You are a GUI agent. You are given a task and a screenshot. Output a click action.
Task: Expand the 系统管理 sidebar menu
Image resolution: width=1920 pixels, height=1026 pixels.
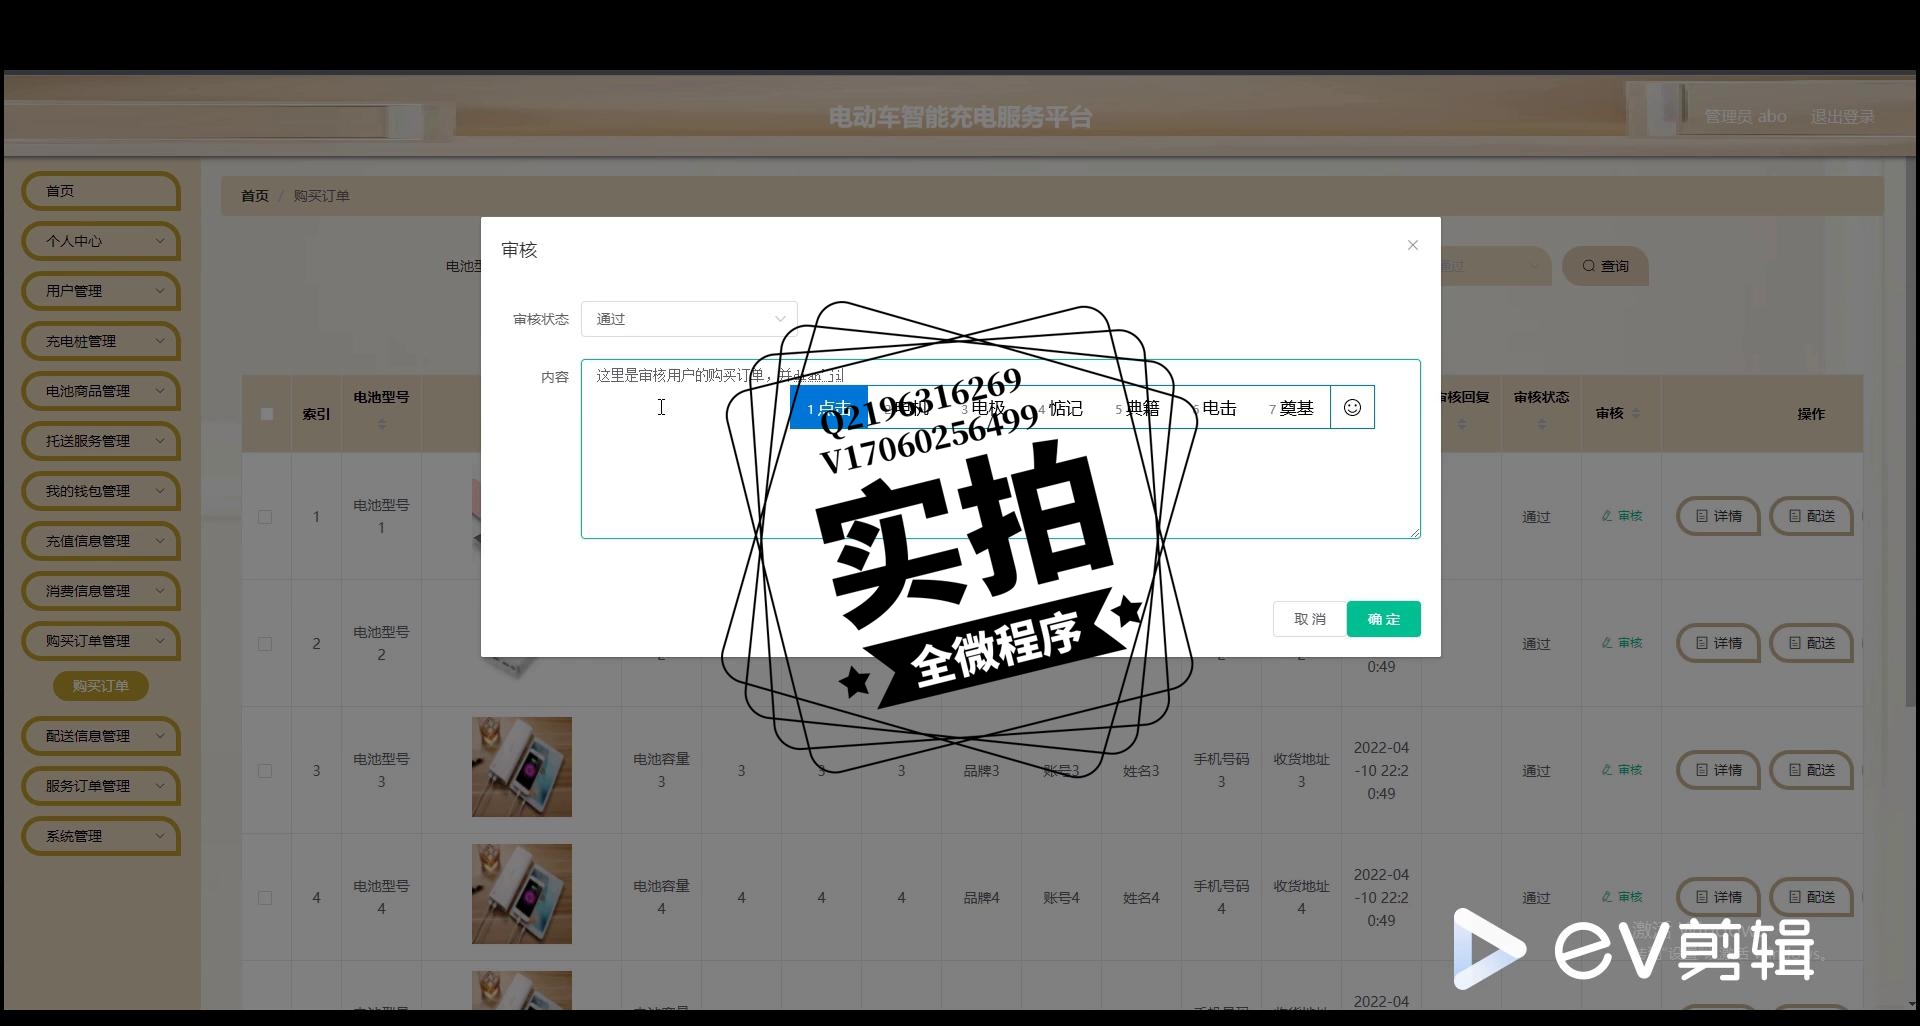(100, 836)
